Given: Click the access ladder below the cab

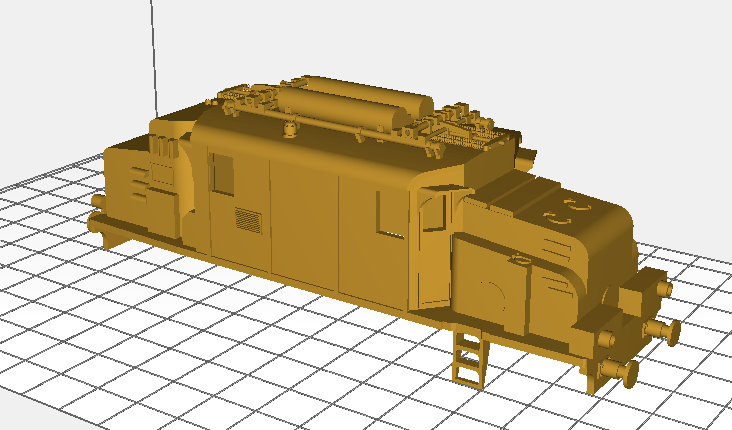Looking at the screenshot, I should point(469,357).
